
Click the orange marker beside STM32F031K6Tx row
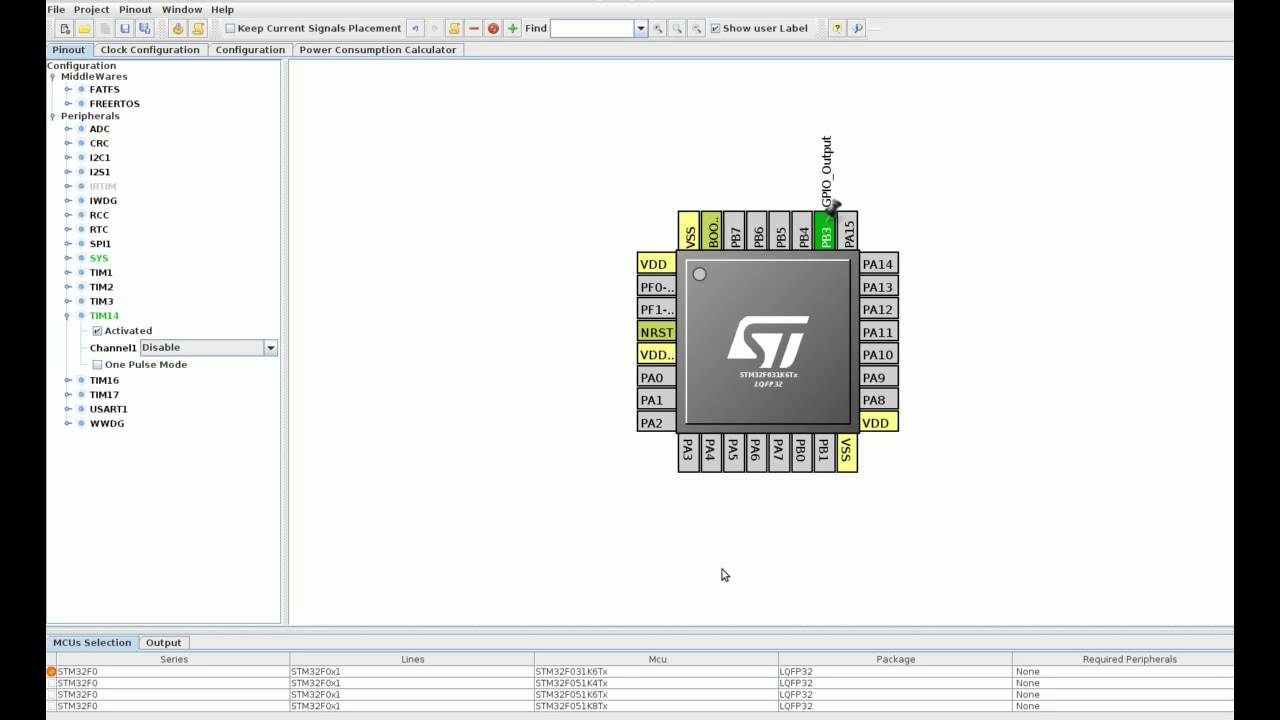(51, 671)
